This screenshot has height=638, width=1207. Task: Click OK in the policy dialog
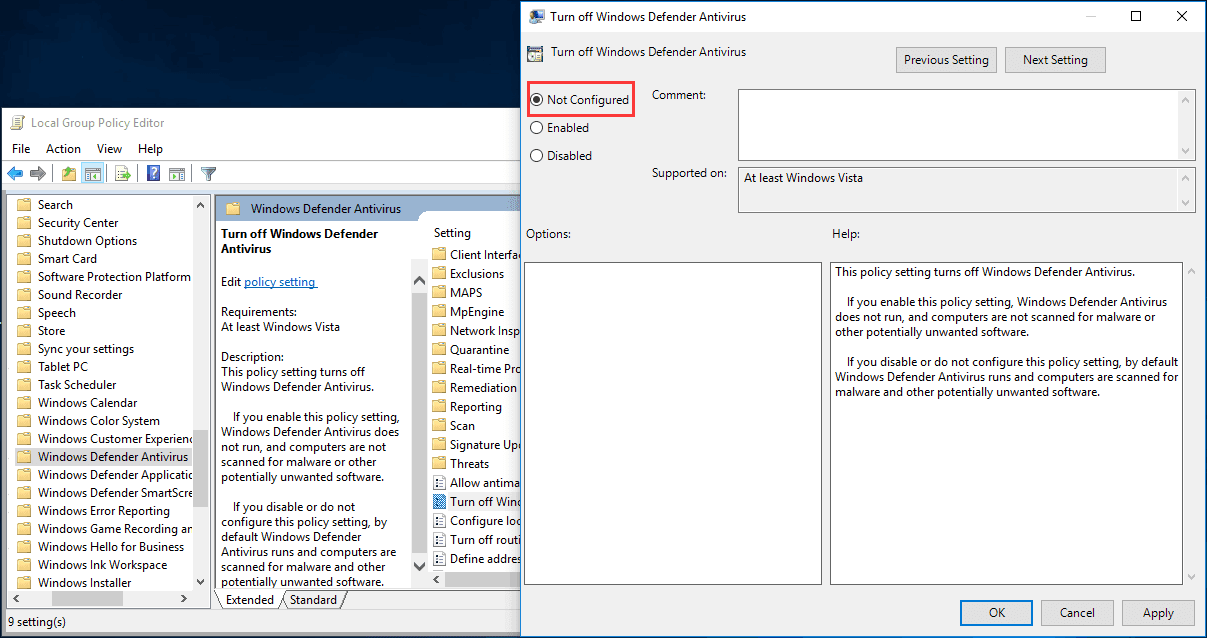tap(997, 613)
